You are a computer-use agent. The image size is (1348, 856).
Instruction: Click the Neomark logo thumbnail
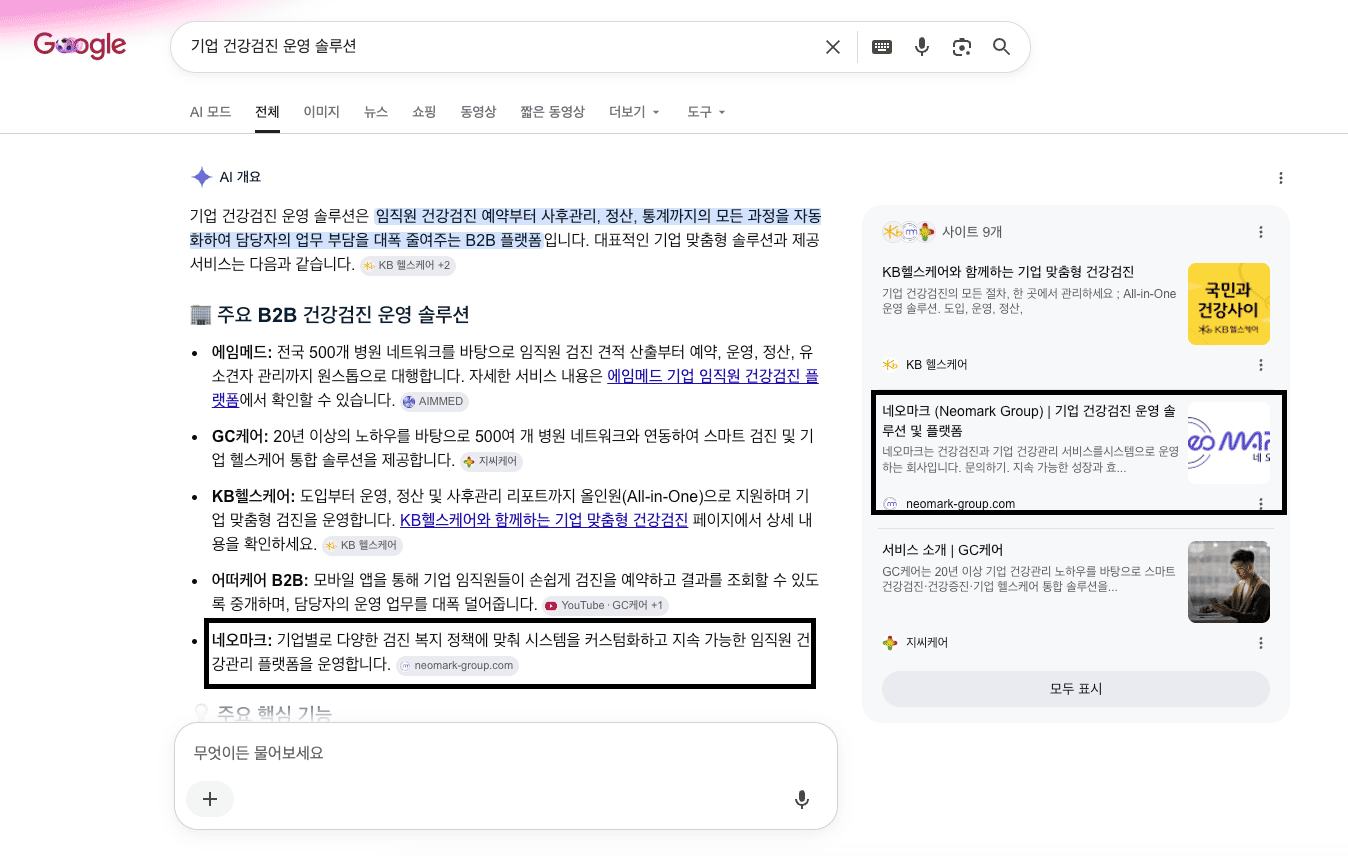point(1229,443)
